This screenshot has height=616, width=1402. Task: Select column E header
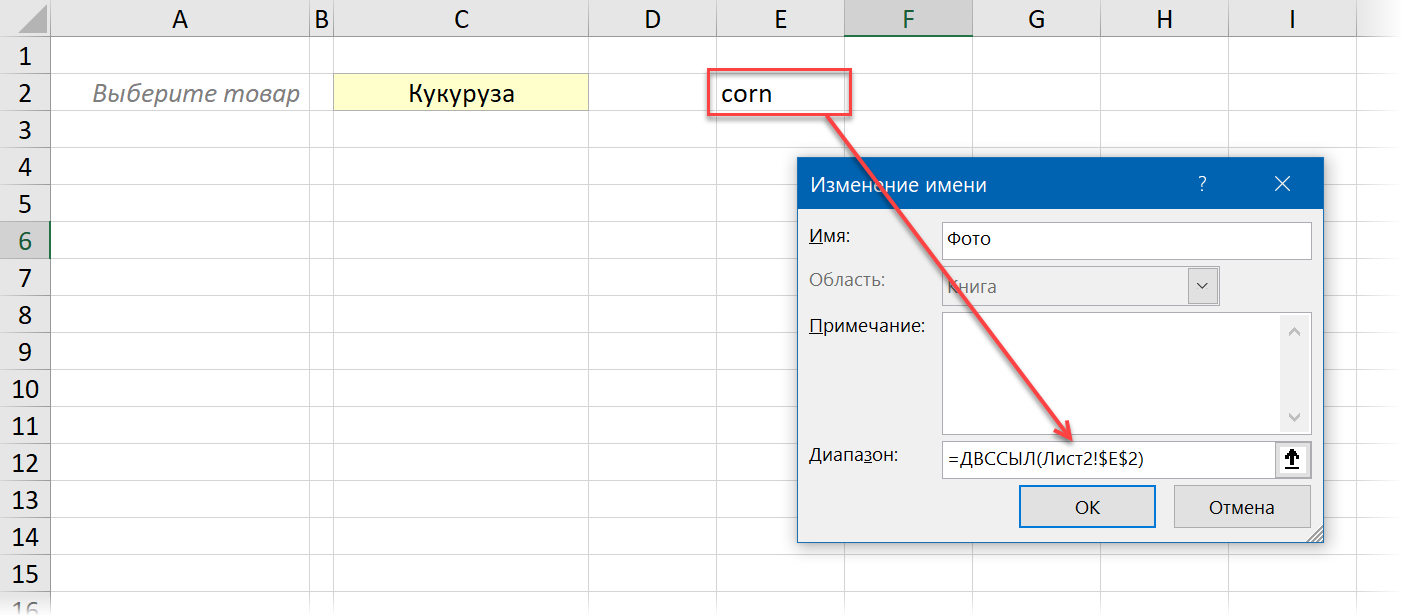(x=780, y=18)
